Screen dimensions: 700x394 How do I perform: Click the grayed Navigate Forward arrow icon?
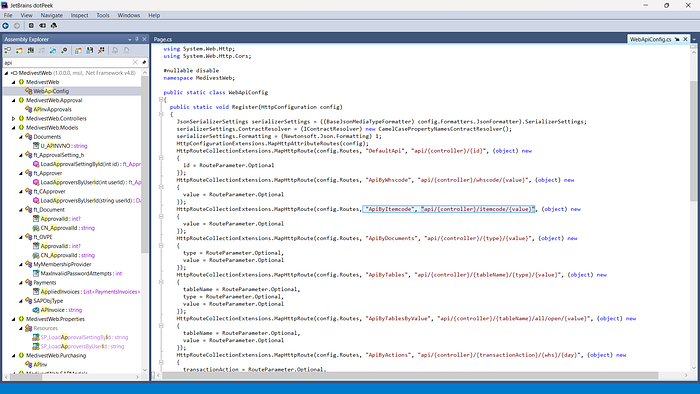(17, 26)
